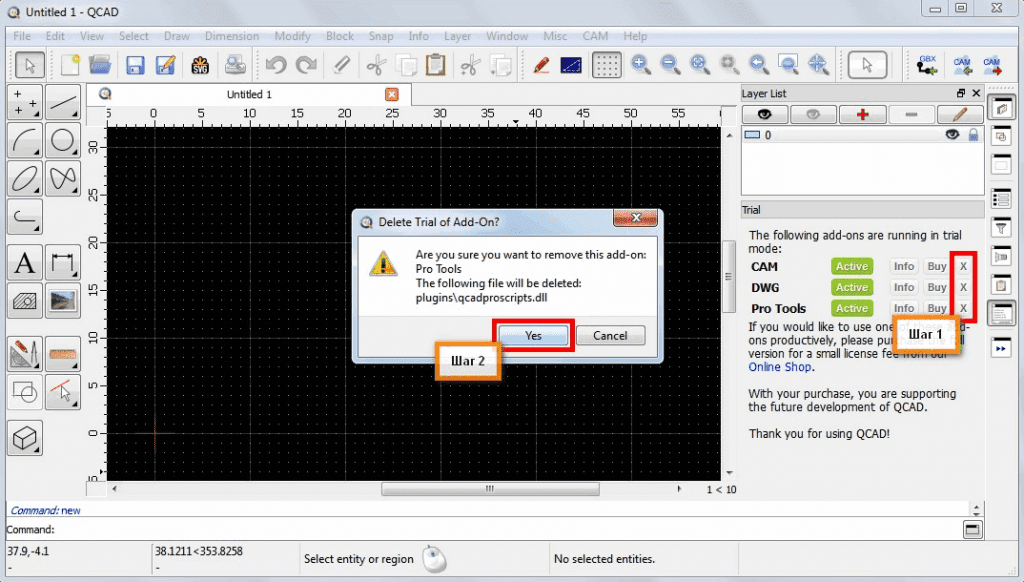Open the circle tools

click(63, 140)
